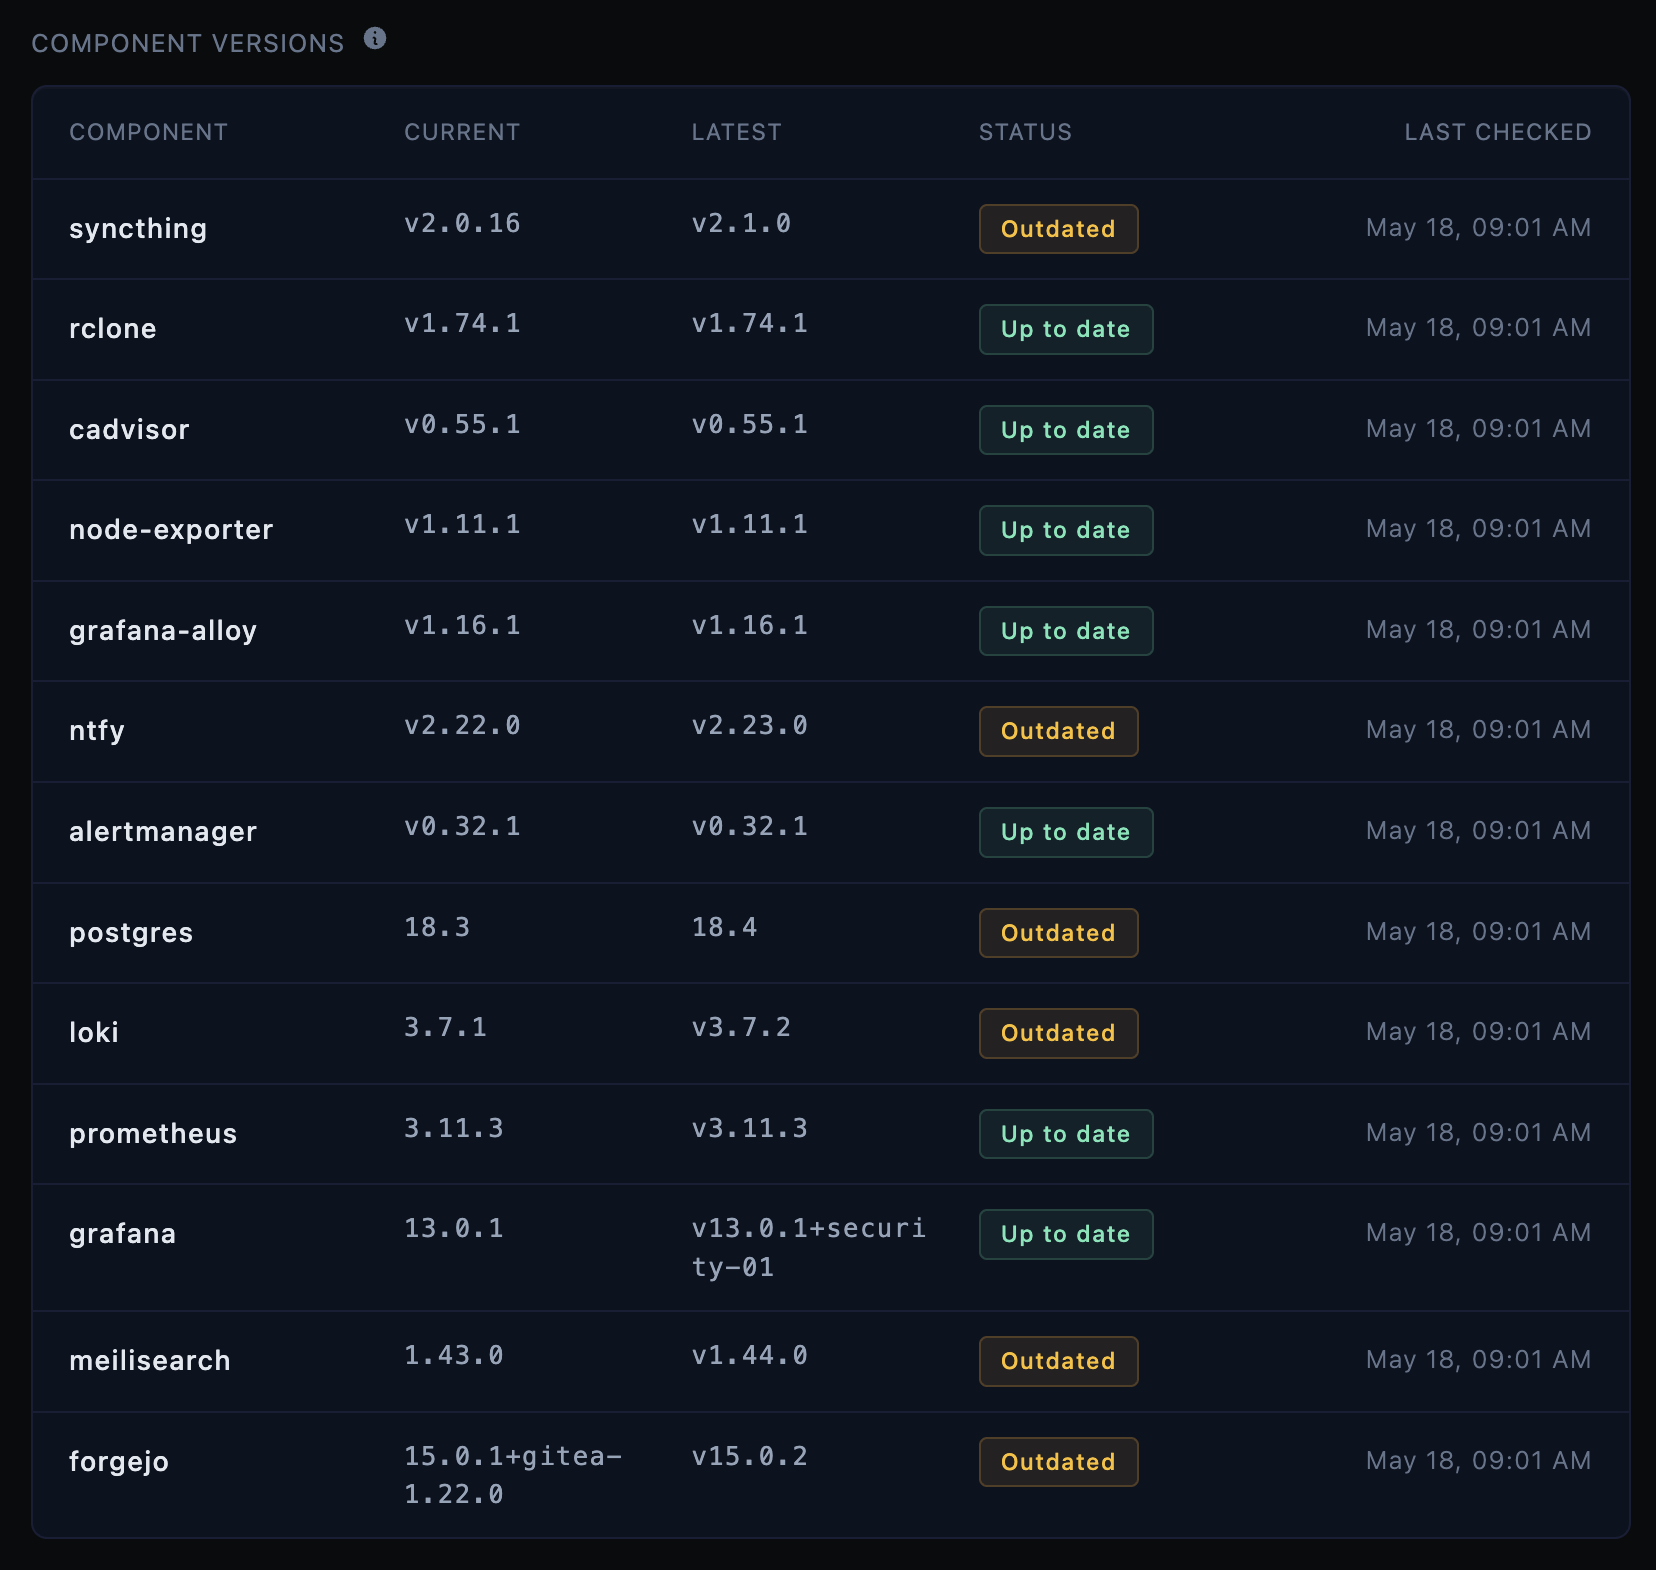Select the meilisearch component name
This screenshot has height=1570, width=1656.
point(150,1361)
